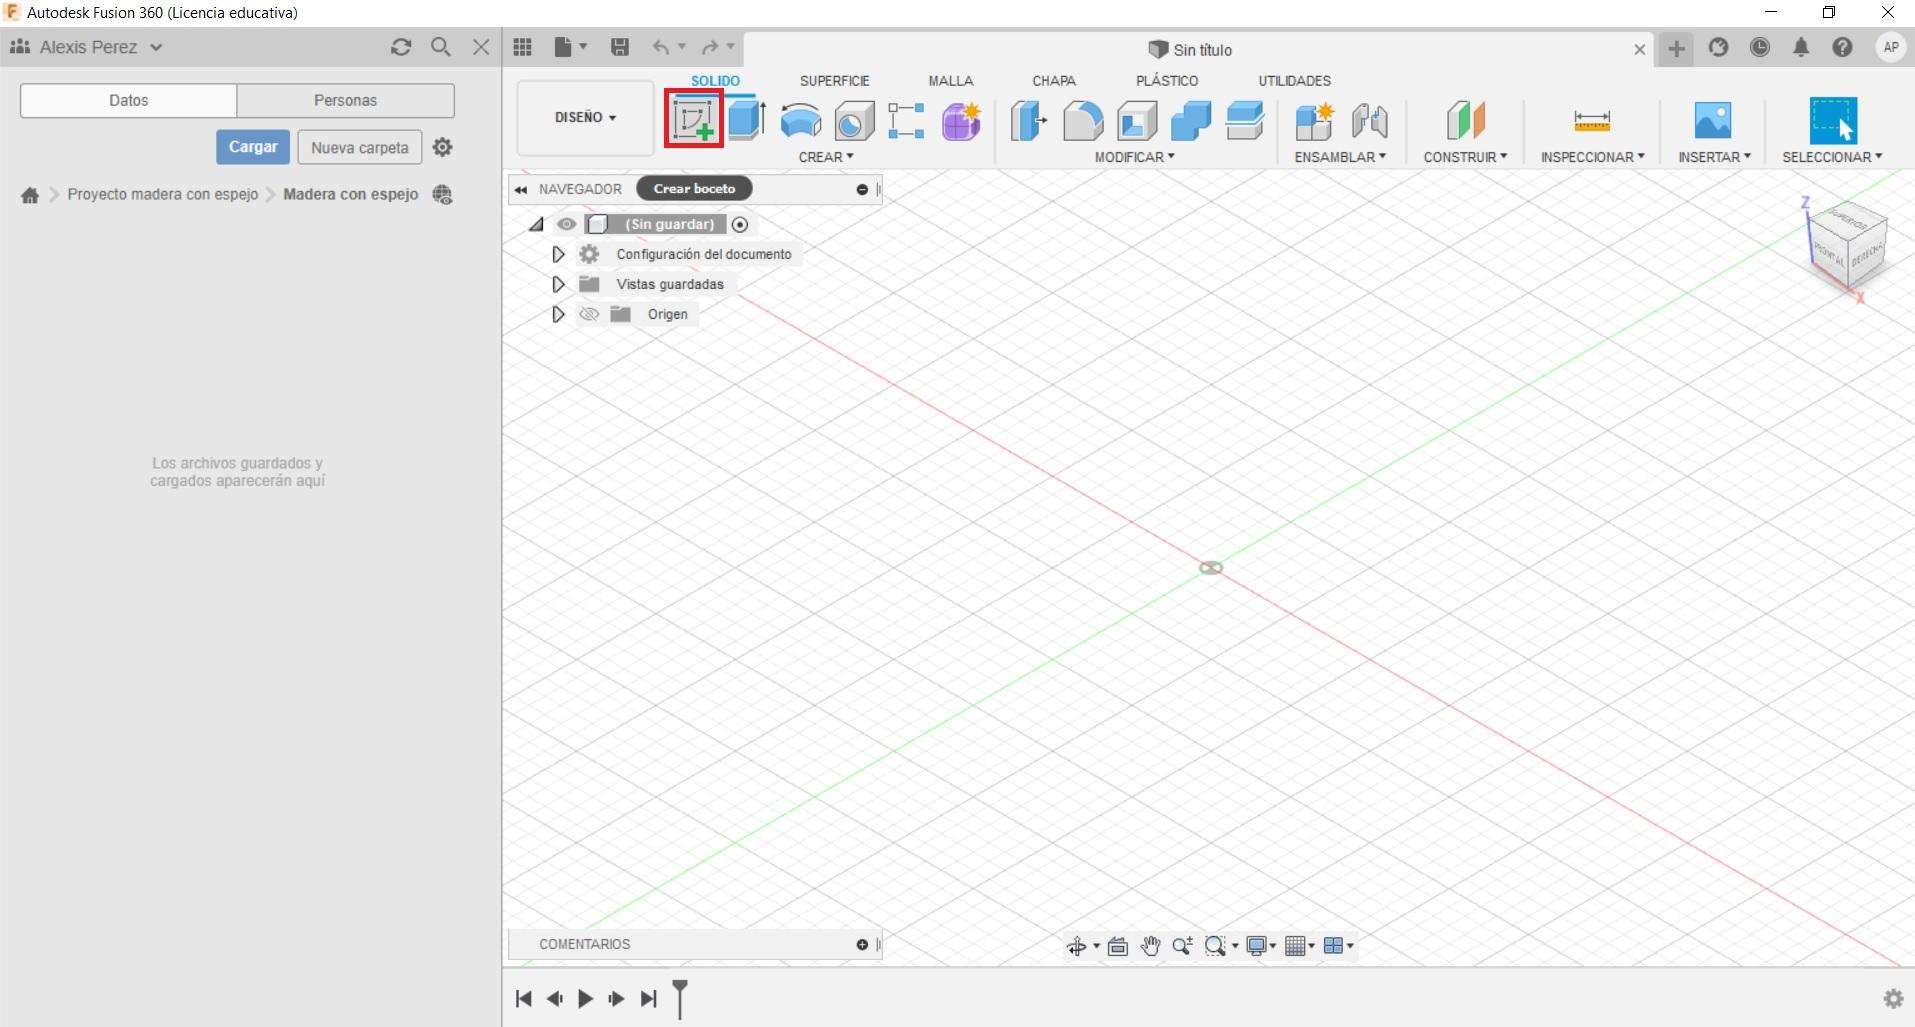Open the CREAR dropdown menu

coord(826,157)
